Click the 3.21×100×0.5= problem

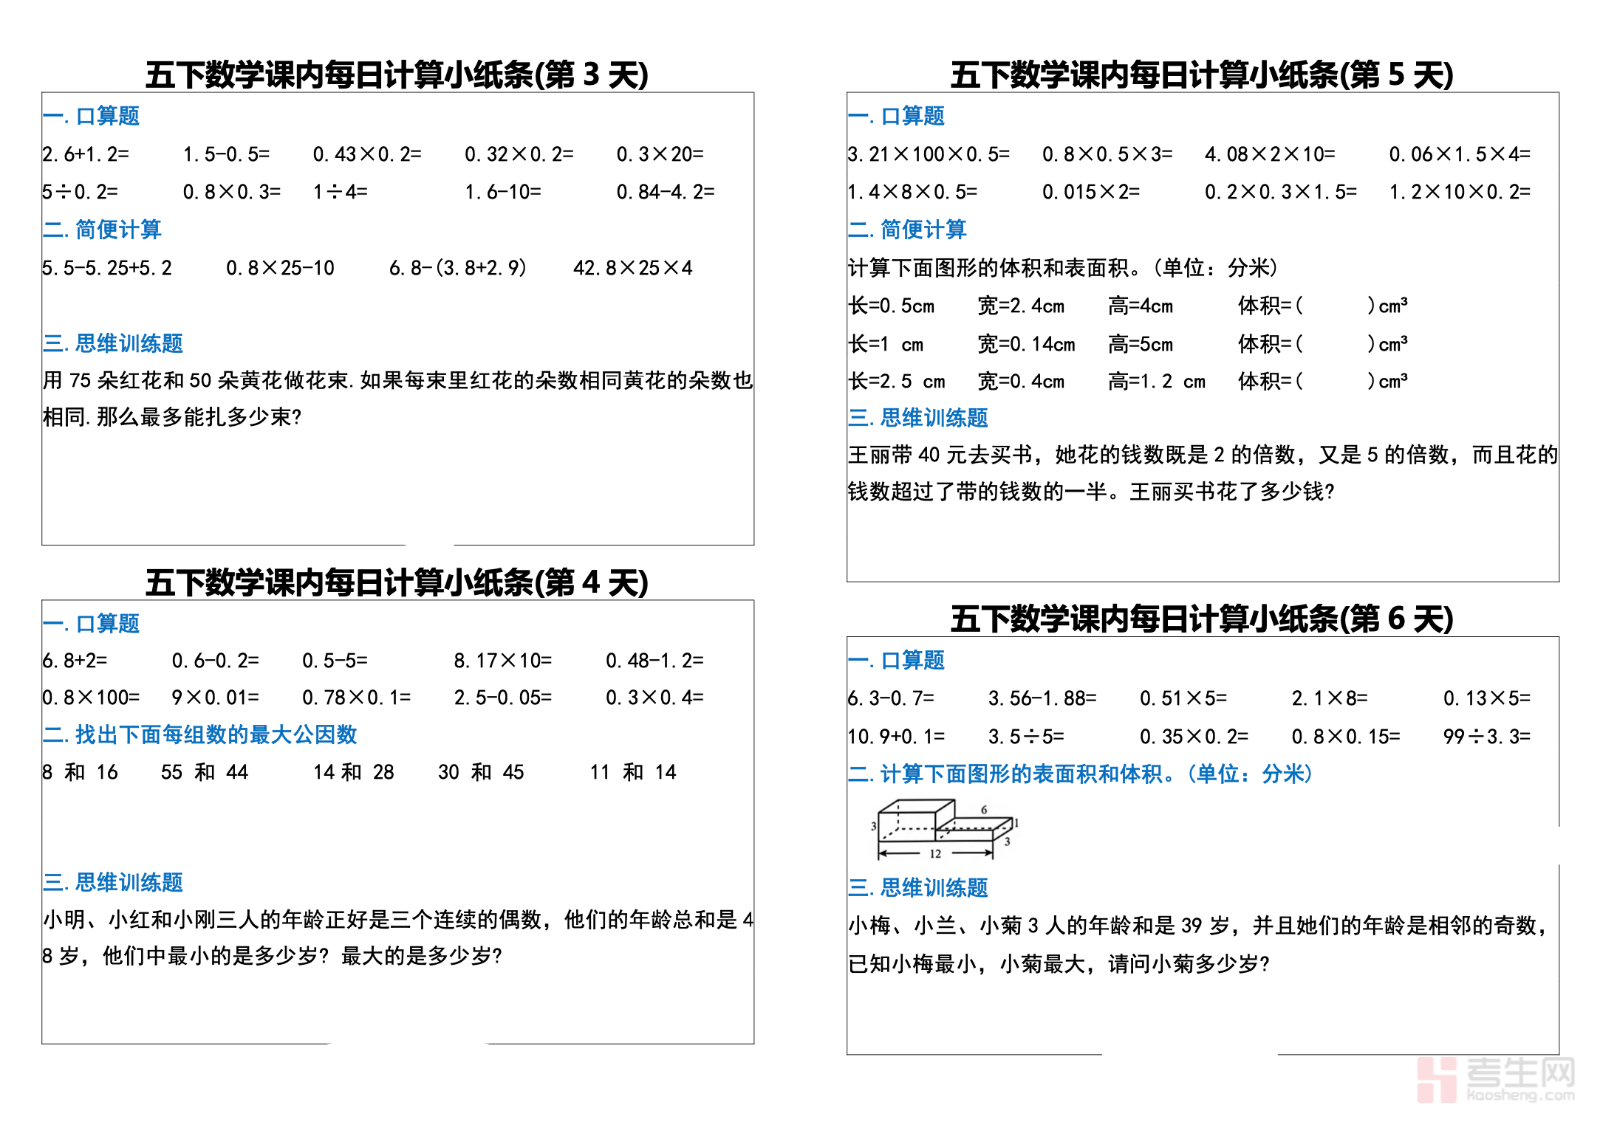[x=928, y=154]
